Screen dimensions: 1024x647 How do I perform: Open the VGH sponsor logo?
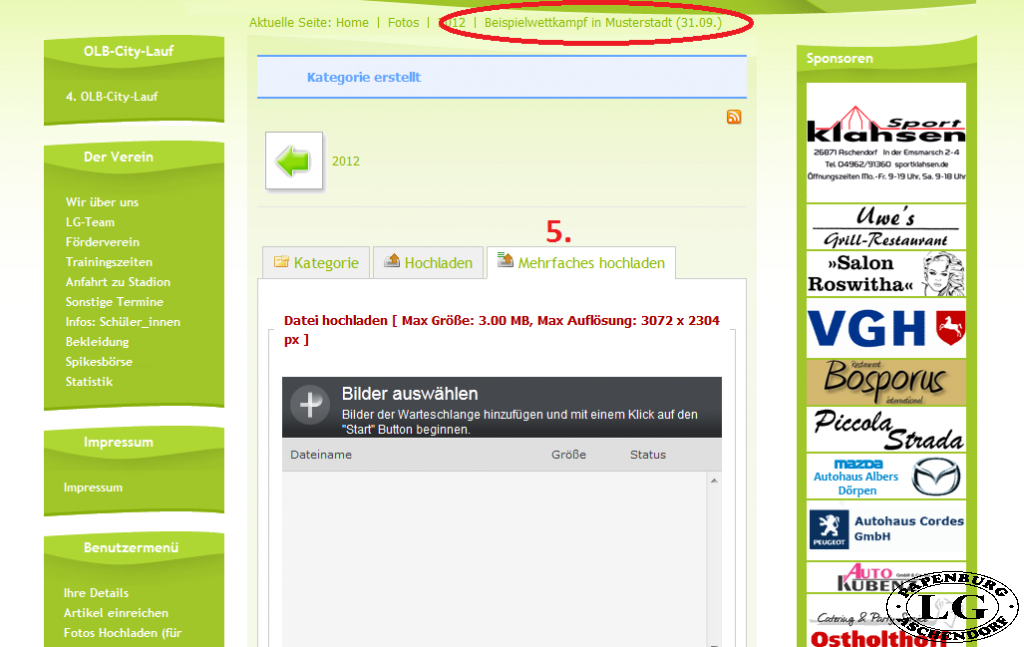click(886, 328)
